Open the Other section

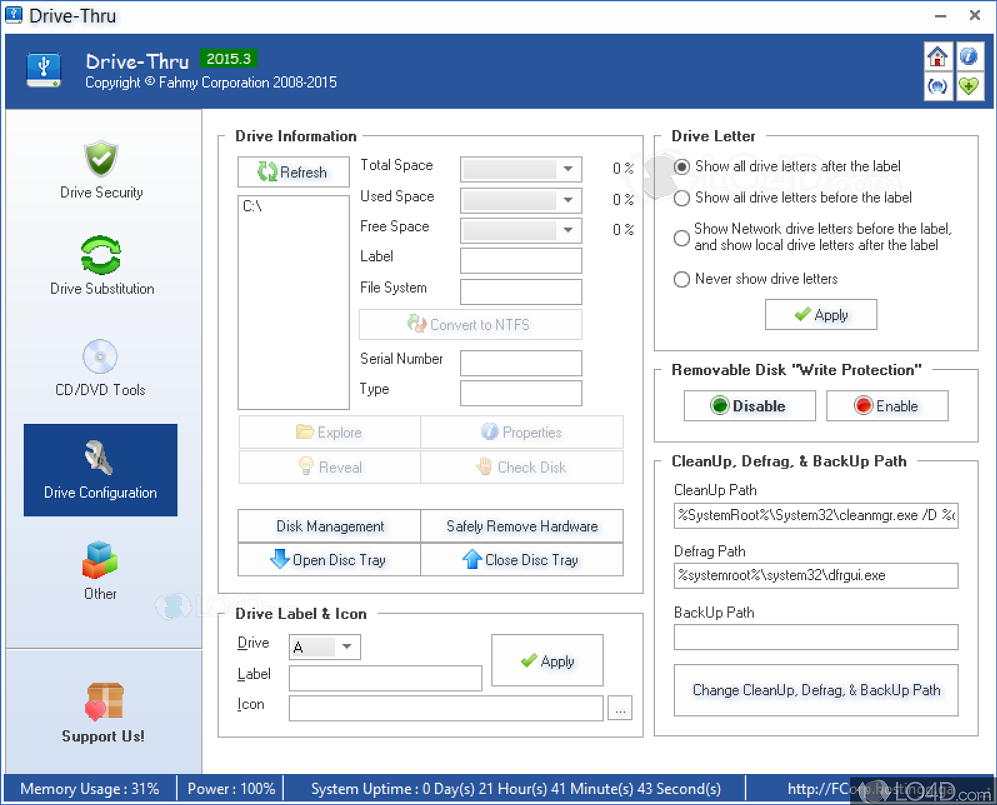[x=101, y=571]
